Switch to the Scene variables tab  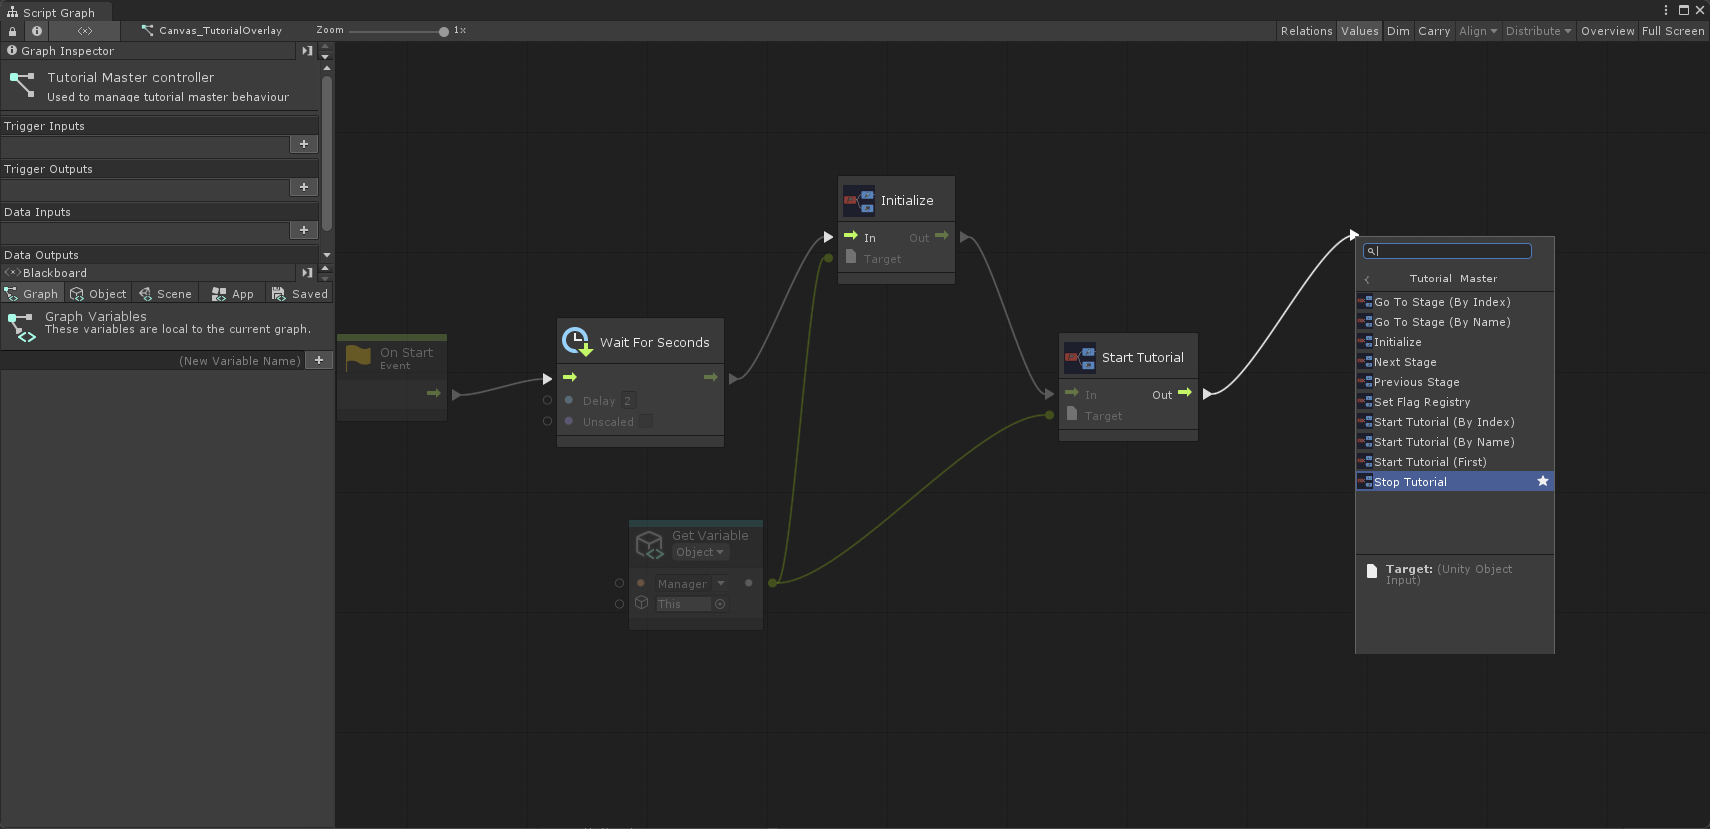click(166, 294)
